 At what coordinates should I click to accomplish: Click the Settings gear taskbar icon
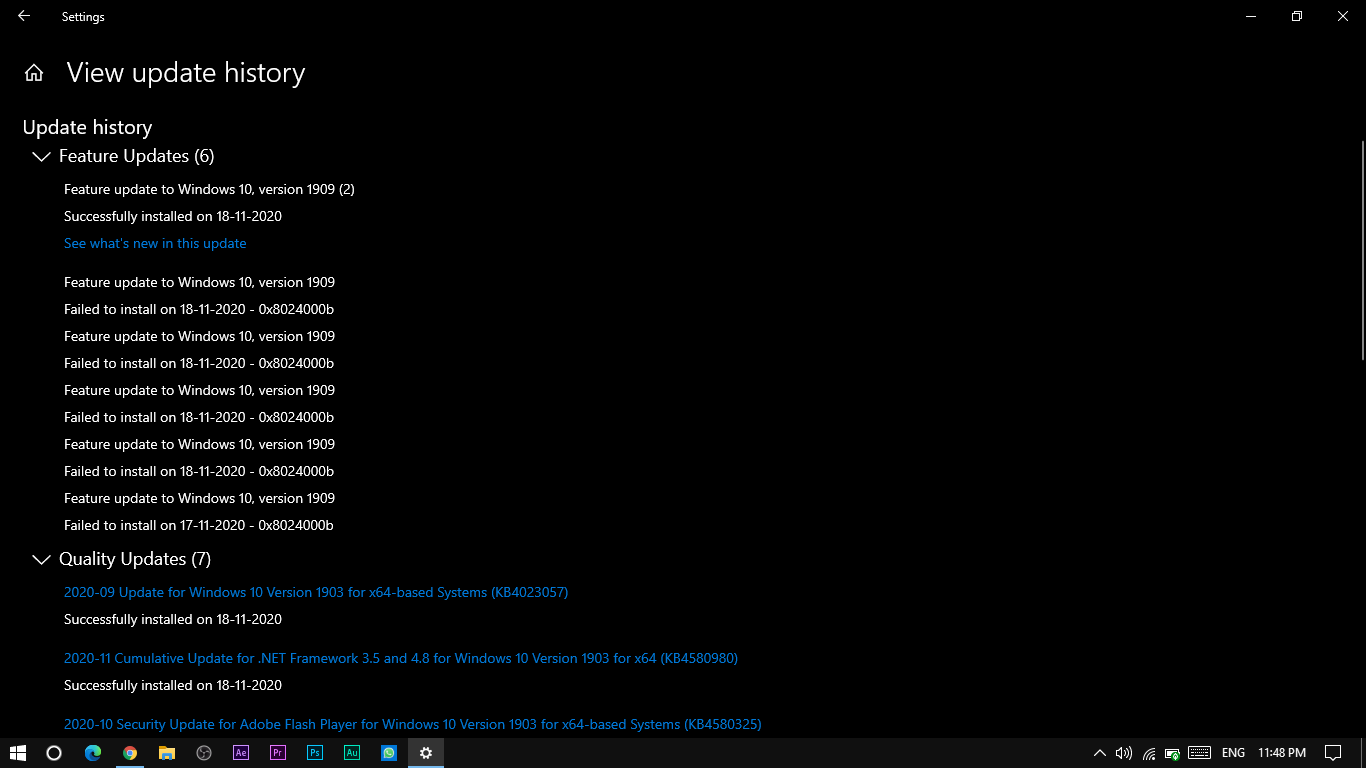[x=426, y=753]
